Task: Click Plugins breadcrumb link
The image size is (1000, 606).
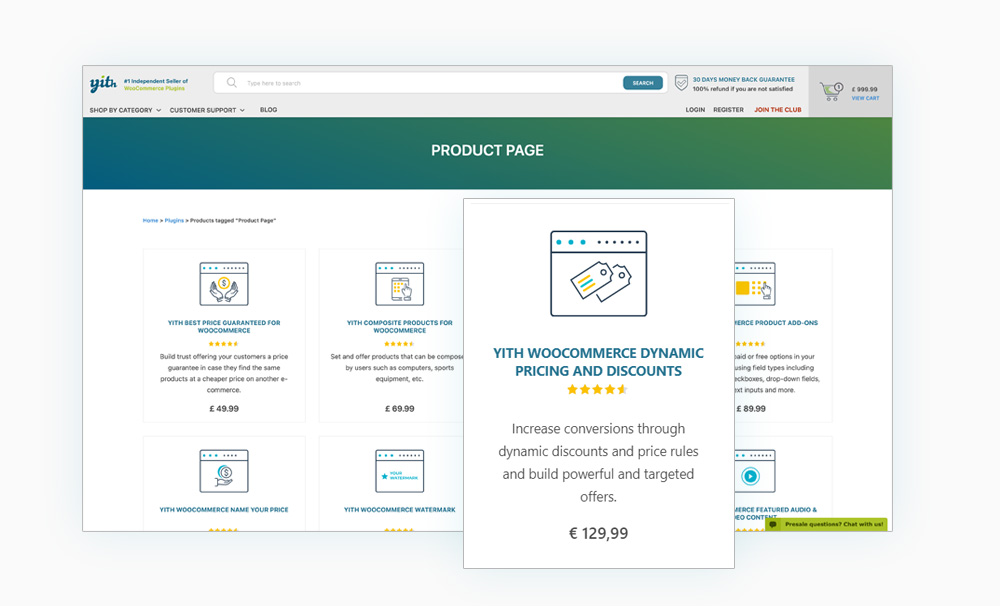Action: click(x=174, y=221)
